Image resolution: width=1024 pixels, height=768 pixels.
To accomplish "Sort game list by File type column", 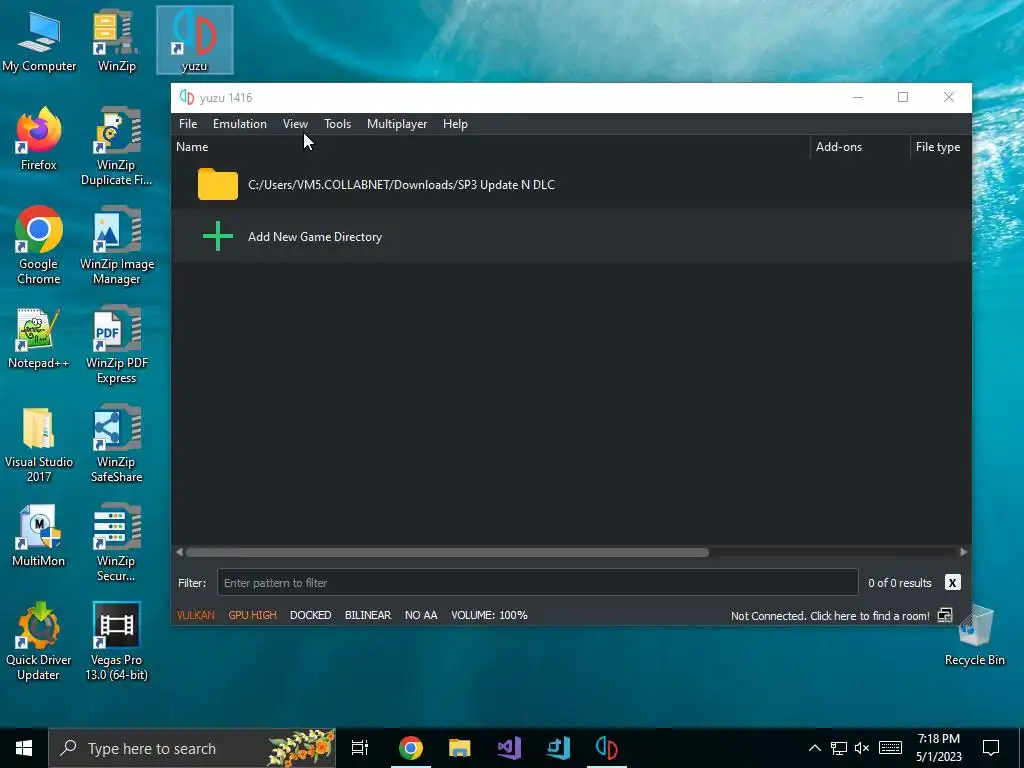I will (x=940, y=147).
